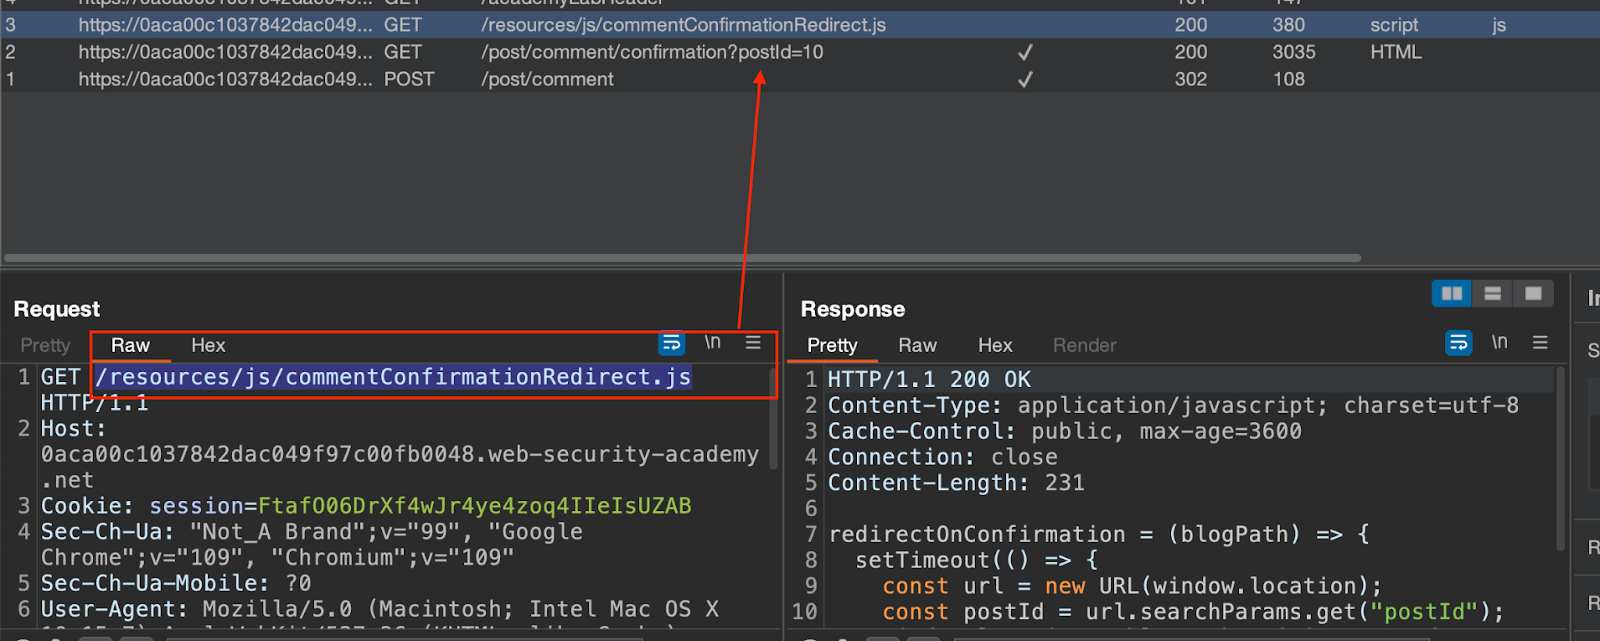Select the Raw tab in the Request pane
This screenshot has height=641, width=1600.
click(x=130, y=345)
